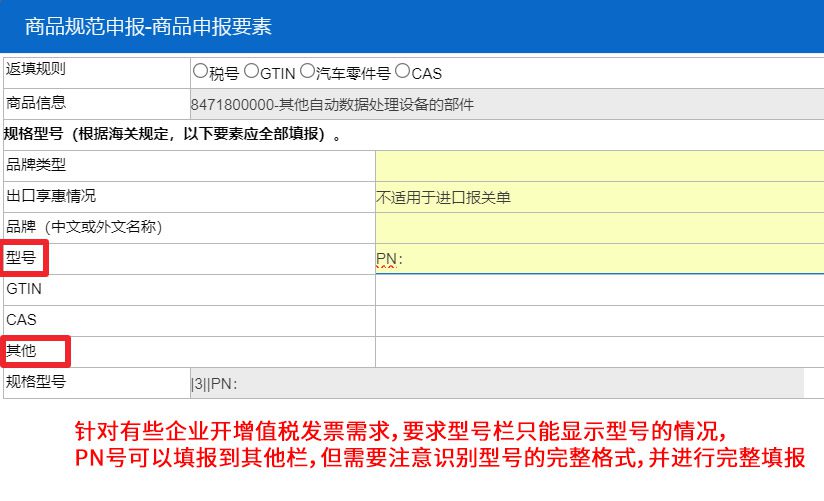The height and width of the screenshot is (501, 824).
Task: Pick the CAS radio option in 返填规则
Action: (x=403, y=72)
